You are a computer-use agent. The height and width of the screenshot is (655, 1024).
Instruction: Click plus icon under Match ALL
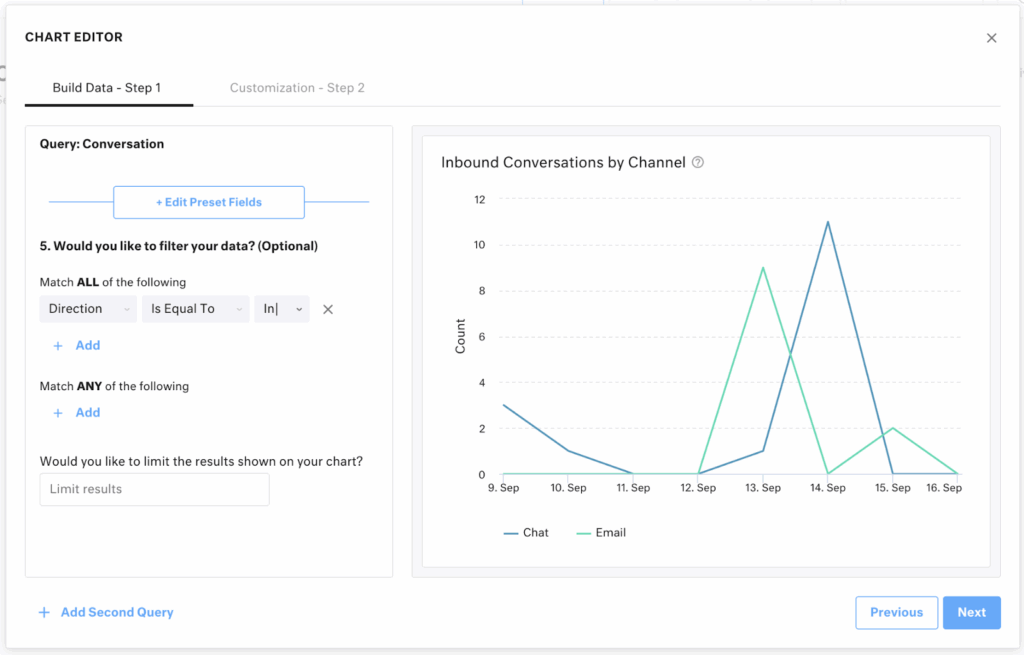coord(58,346)
